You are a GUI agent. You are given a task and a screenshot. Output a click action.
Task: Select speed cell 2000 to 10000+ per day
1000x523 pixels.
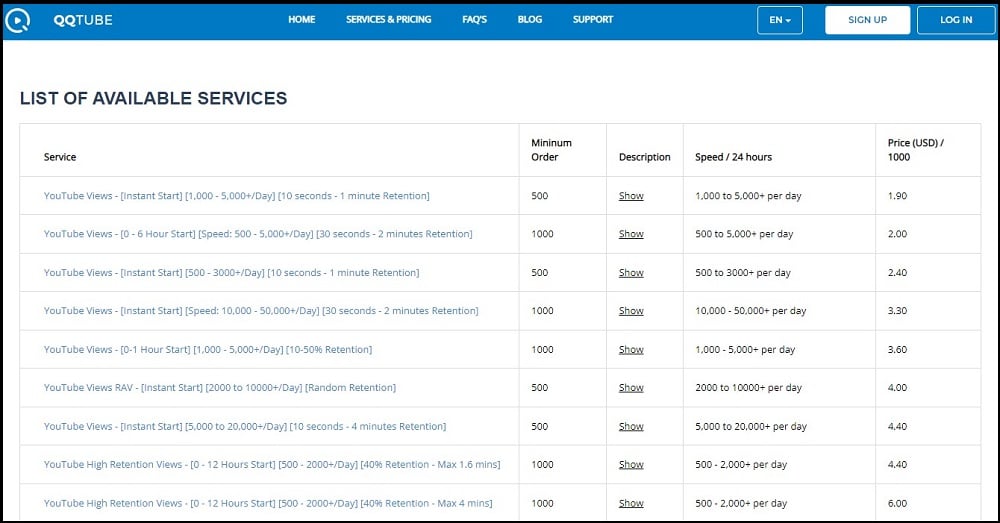click(748, 388)
